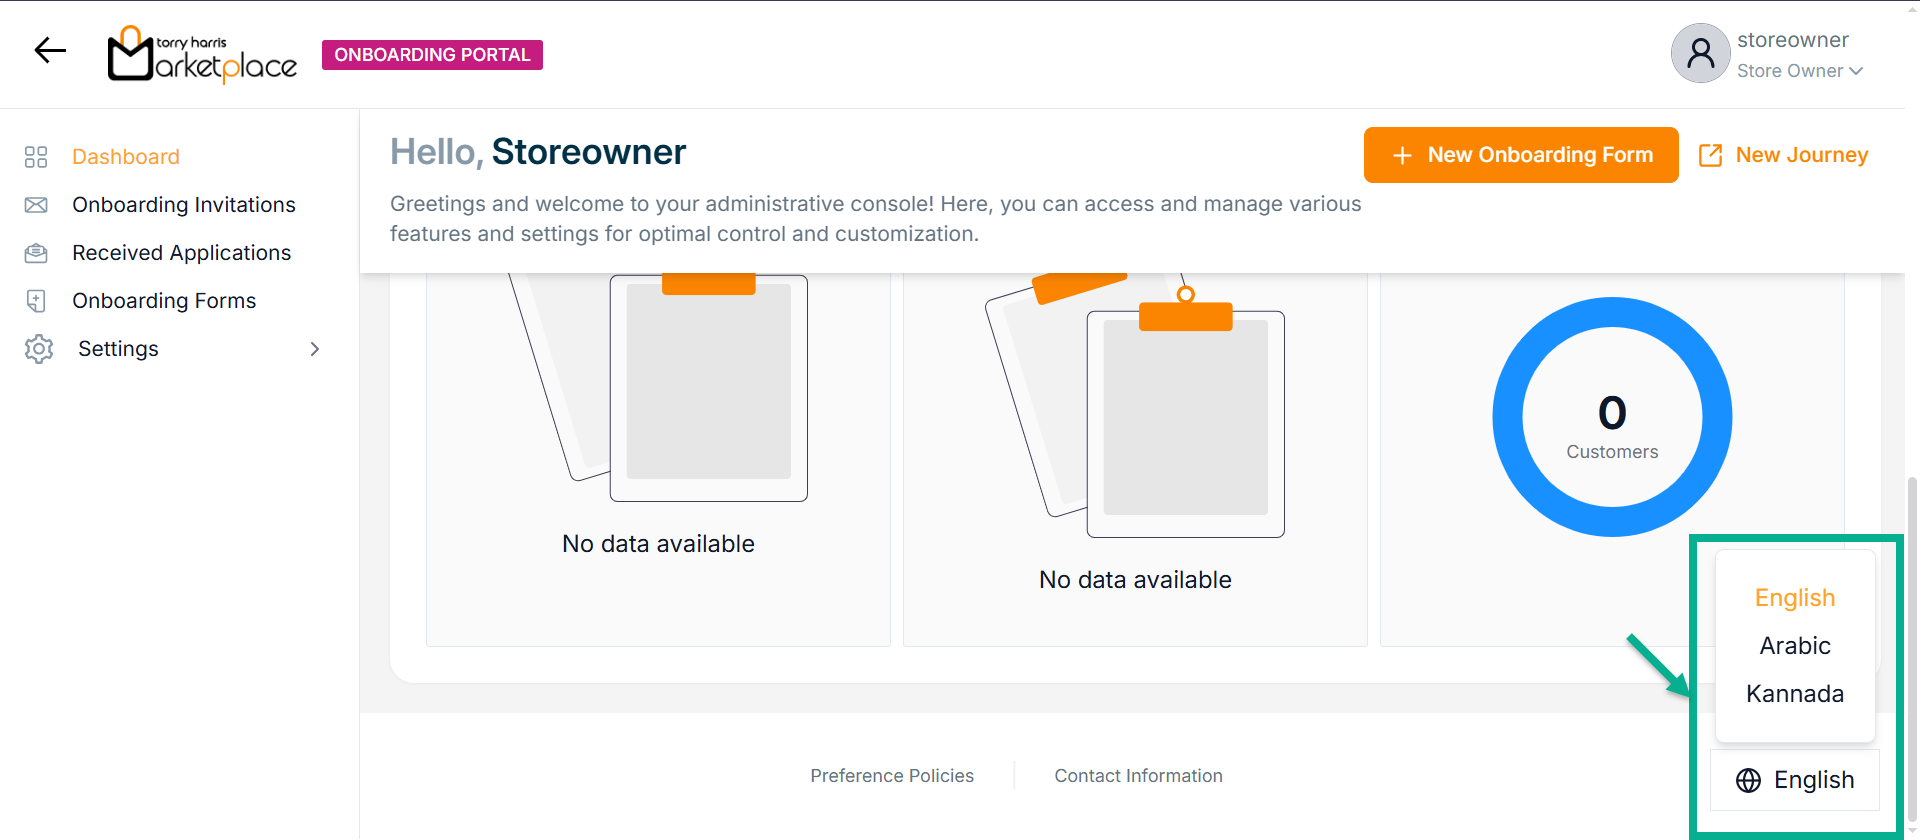Click the Onboarding Forms document icon

(x=36, y=301)
